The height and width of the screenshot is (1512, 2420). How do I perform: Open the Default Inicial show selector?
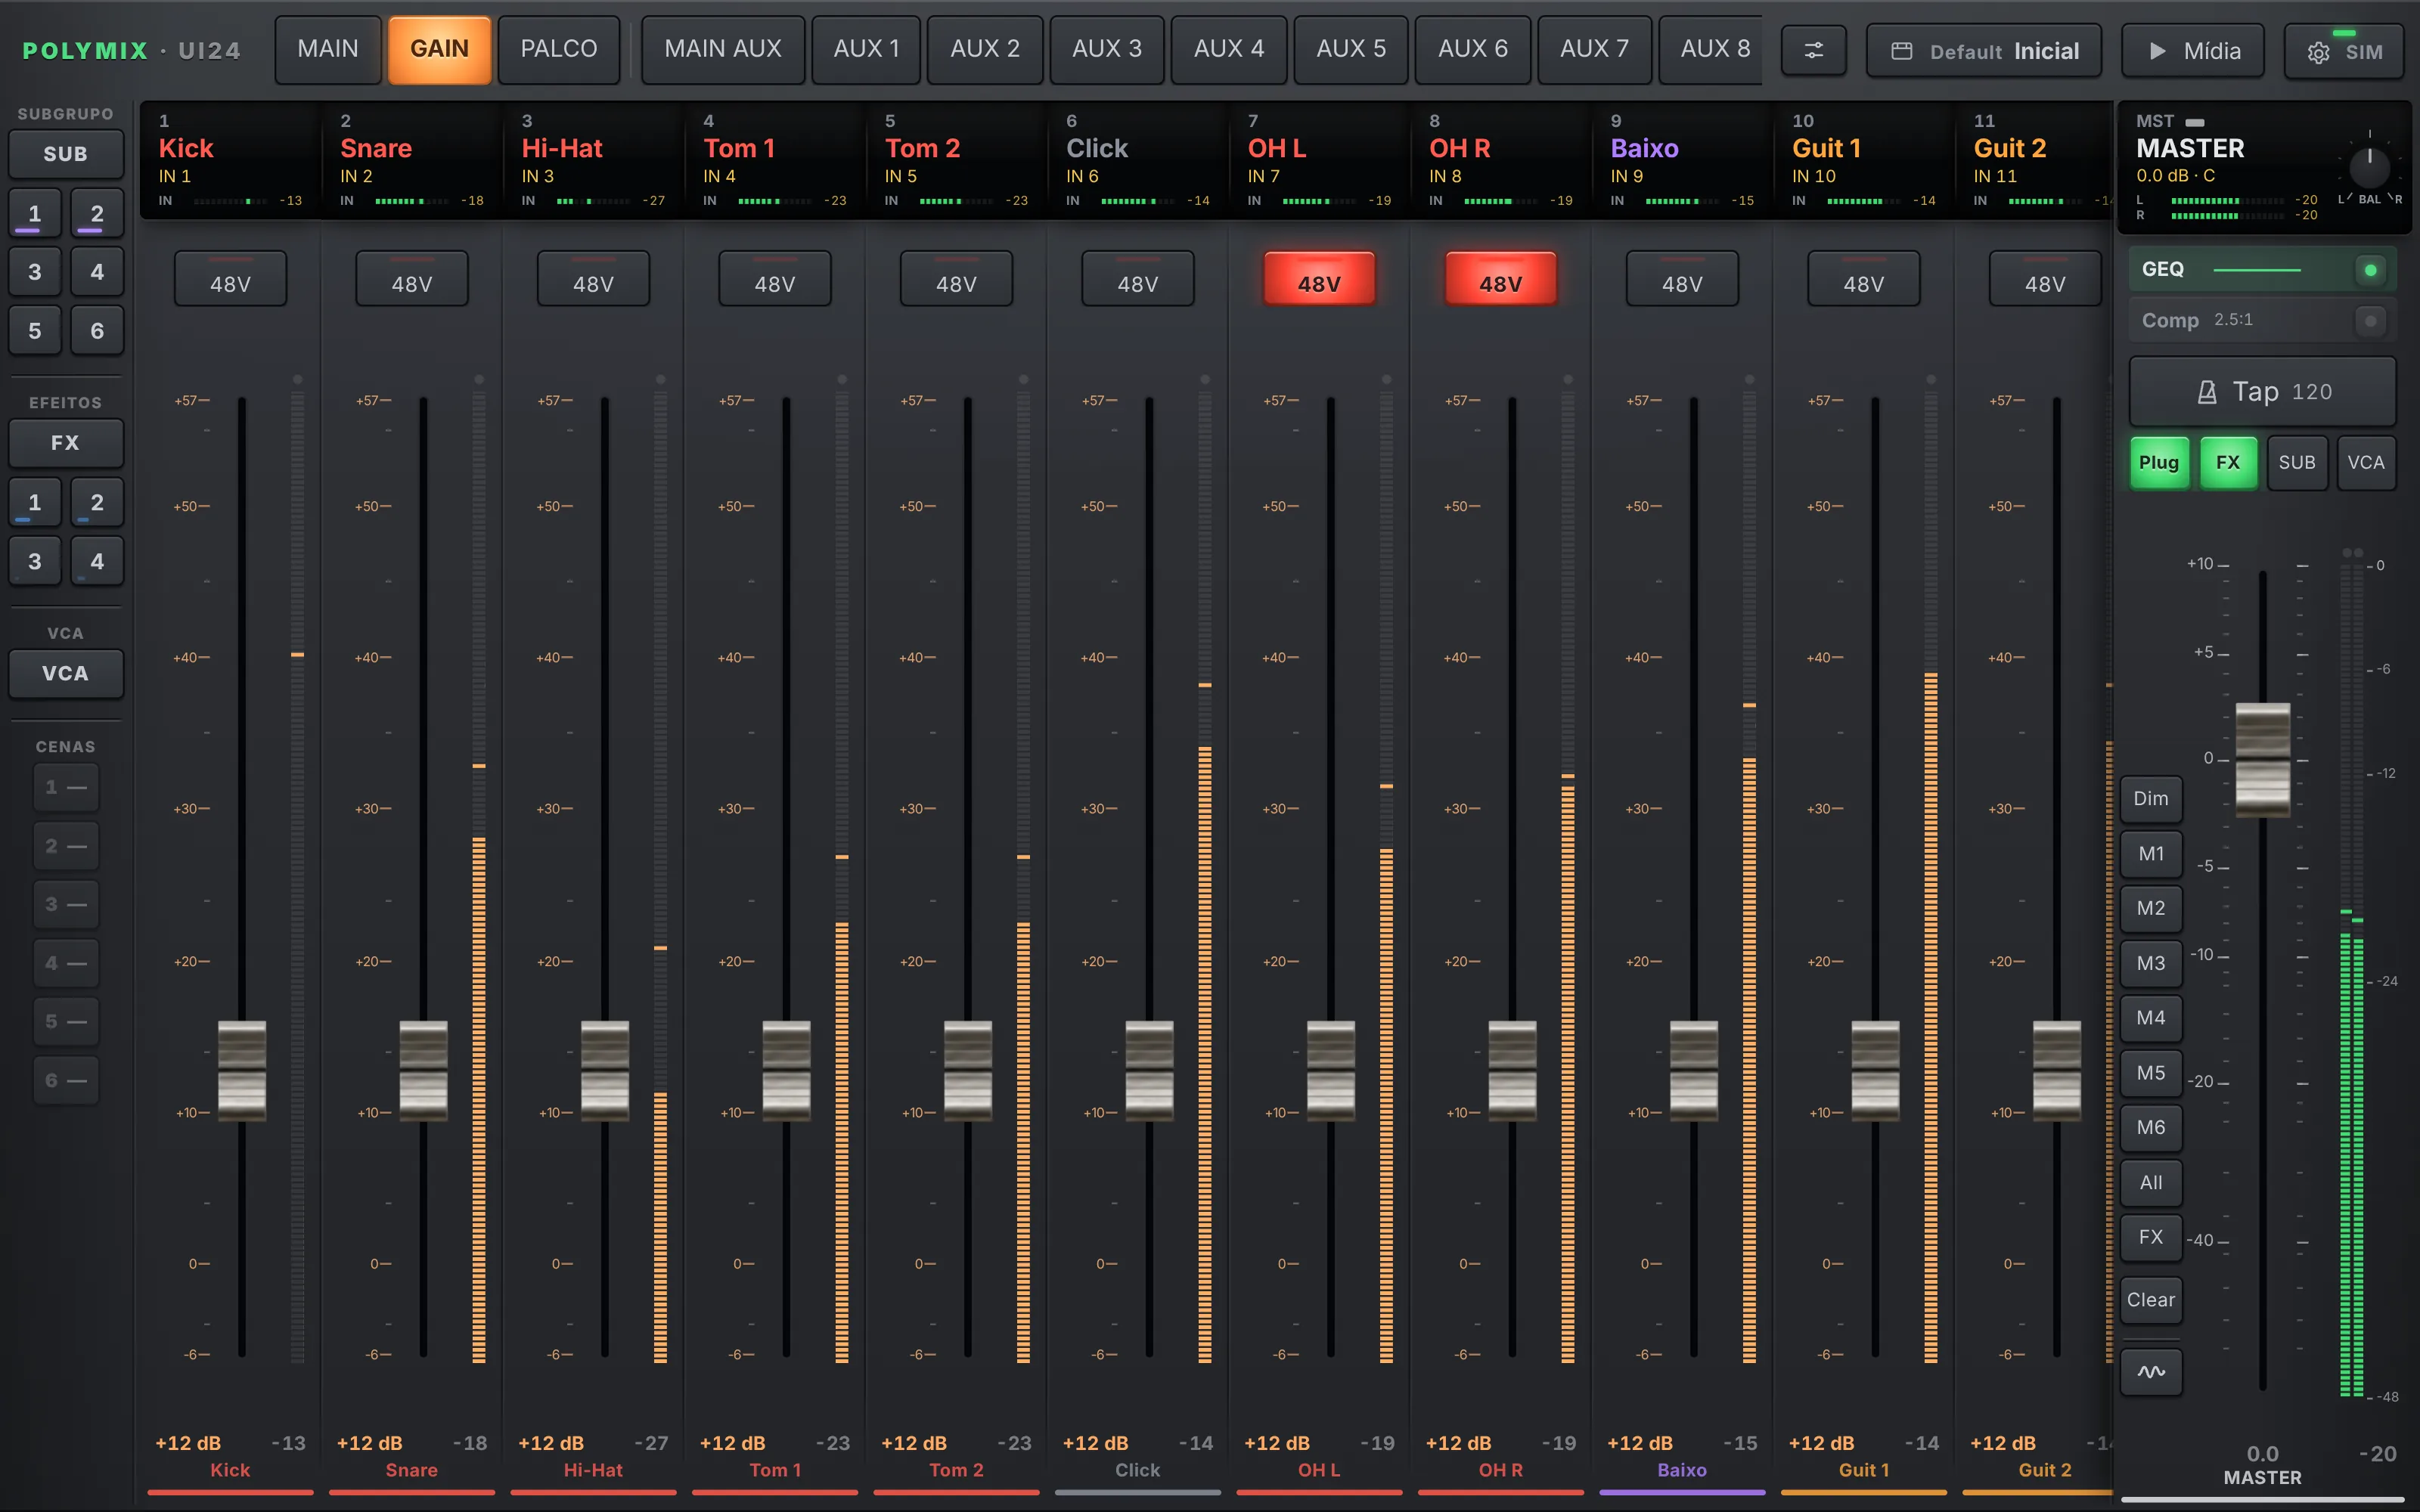coord(1984,51)
